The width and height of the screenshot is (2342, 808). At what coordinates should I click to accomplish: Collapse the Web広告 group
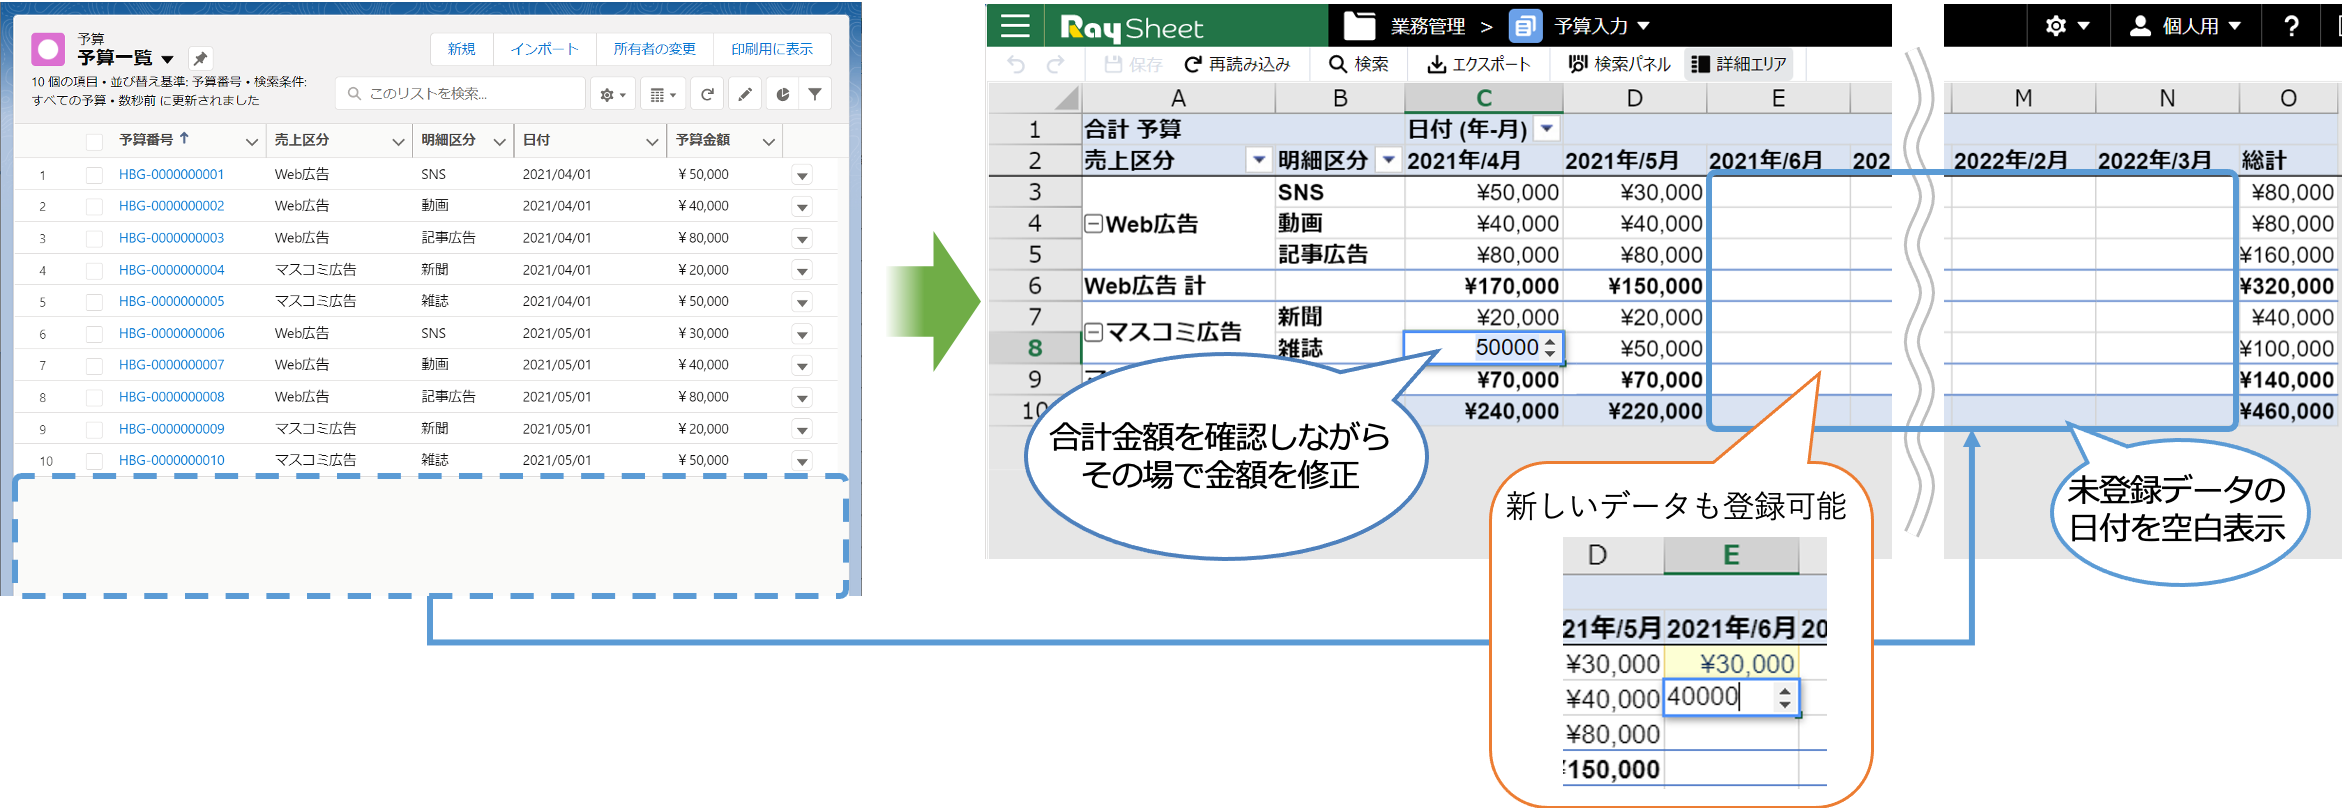[x=1094, y=224]
